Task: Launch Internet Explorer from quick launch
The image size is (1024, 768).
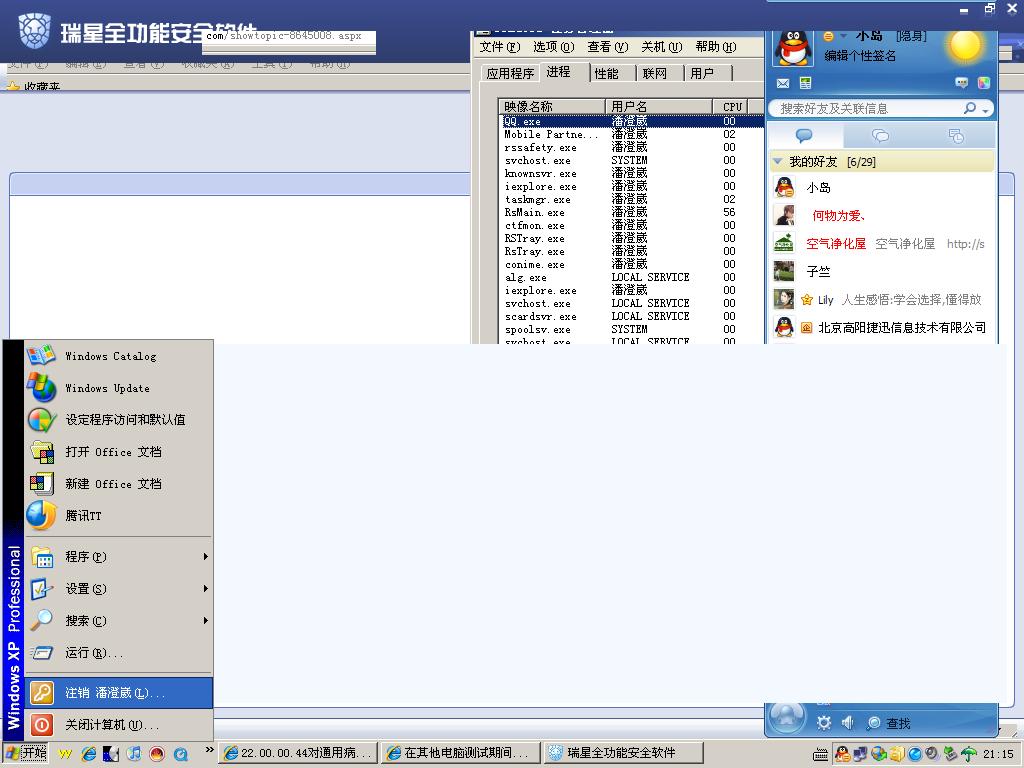Action: pyautogui.click(x=89, y=754)
